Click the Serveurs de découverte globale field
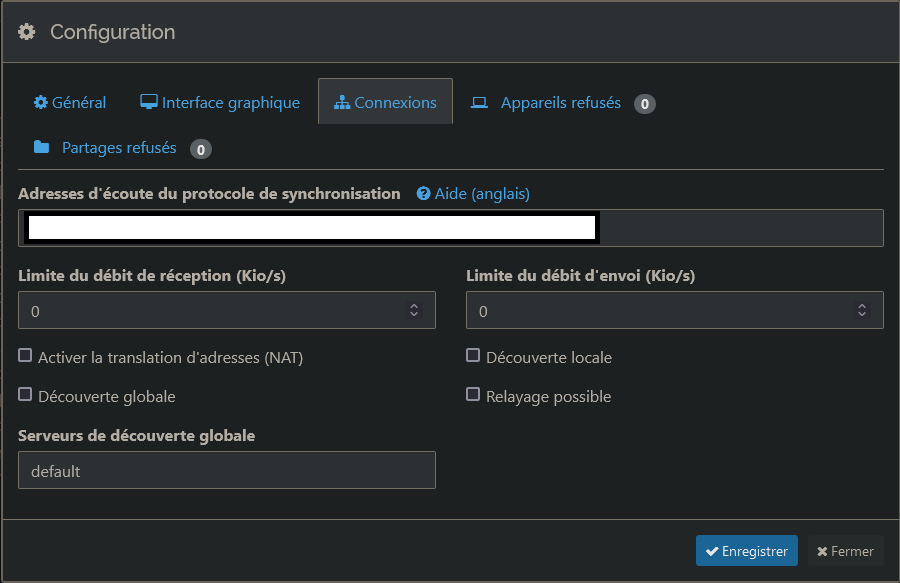 (227, 470)
